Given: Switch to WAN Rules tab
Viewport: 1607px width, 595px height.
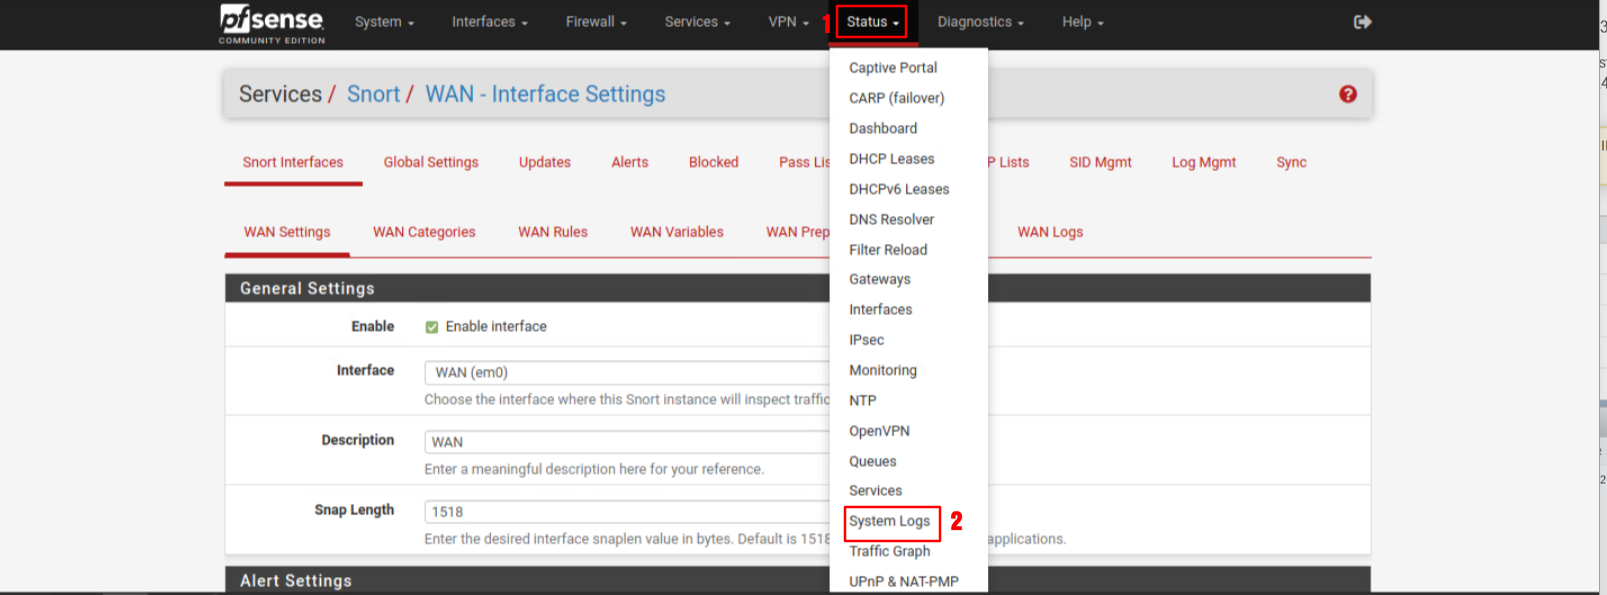Looking at the screenshot, I should pos(552,232).
